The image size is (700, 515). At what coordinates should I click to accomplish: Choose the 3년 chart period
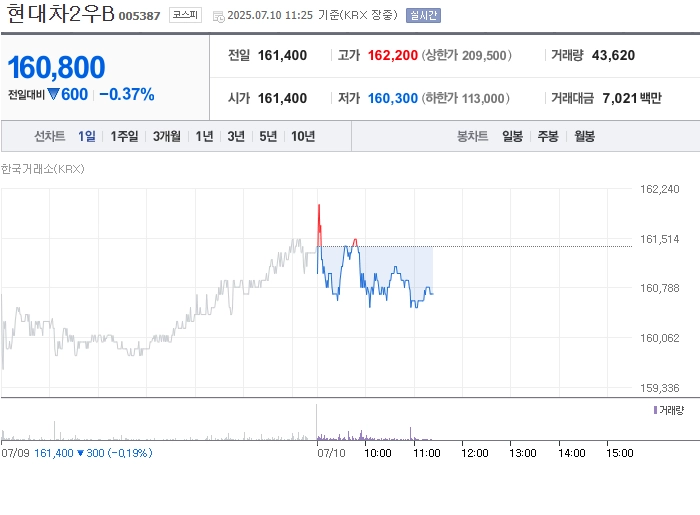point(236,136)
